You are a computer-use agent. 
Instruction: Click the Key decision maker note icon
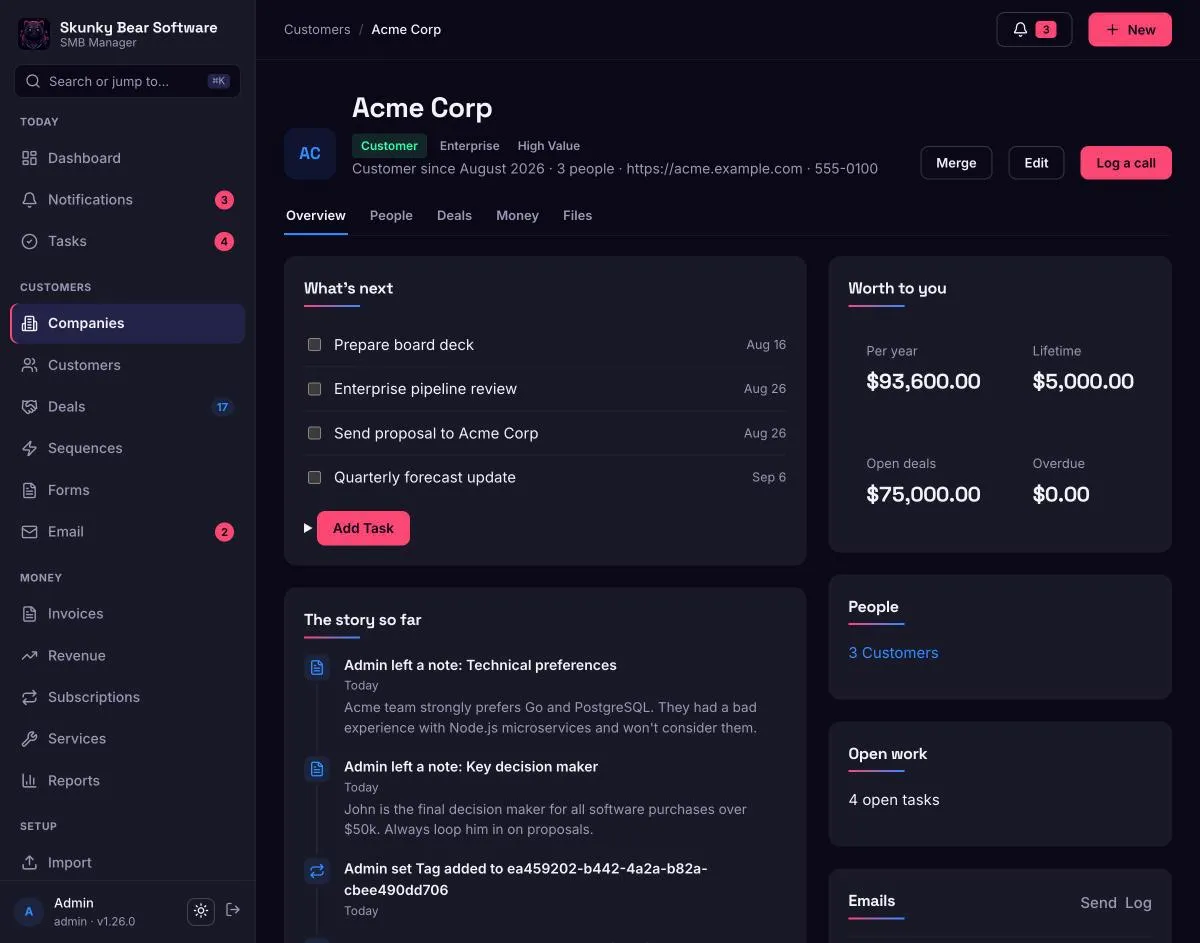pos(317,769)
